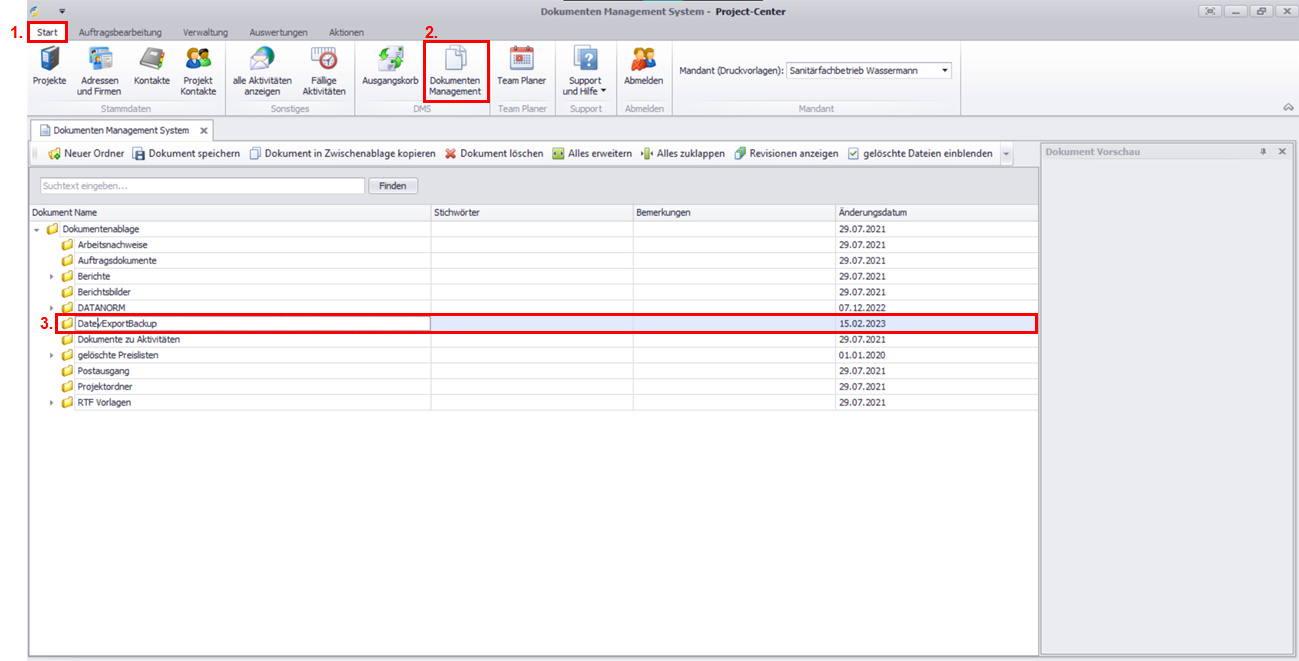
Task: Expand the RTF Vorlagen folder
Action: 51,403
